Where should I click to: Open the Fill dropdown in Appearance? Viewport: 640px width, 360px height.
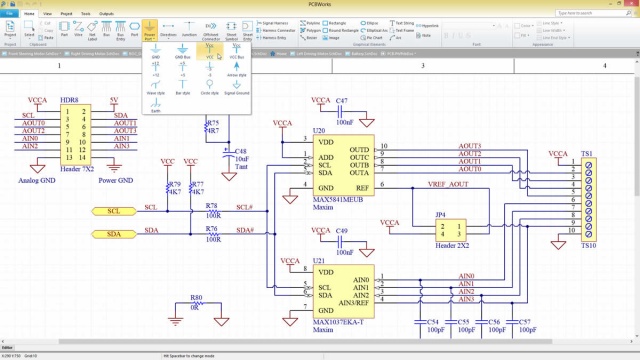522,36
